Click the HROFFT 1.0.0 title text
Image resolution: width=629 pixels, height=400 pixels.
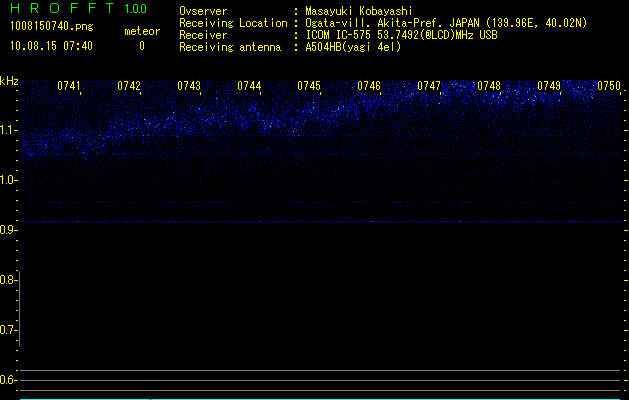(78, 8)
